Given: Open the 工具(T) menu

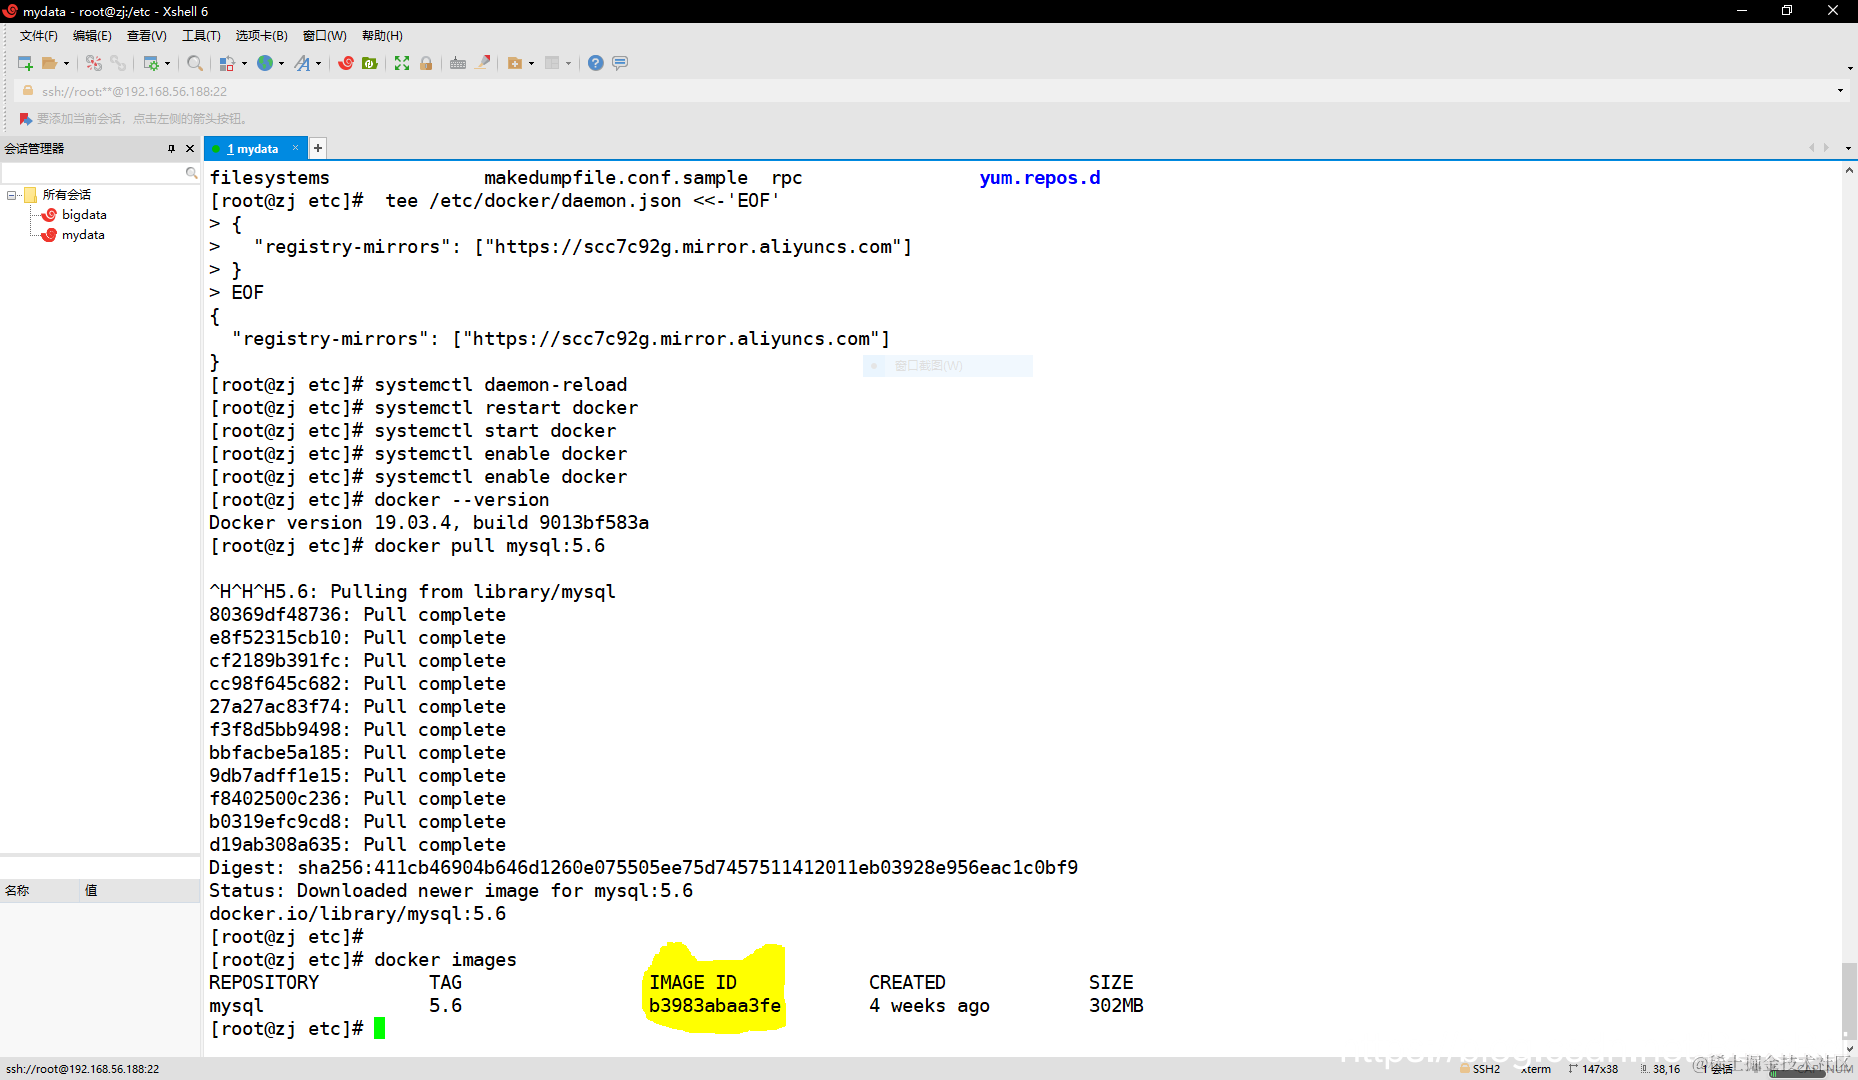Looking at the screenshot, I should click(x=201, y=36).
